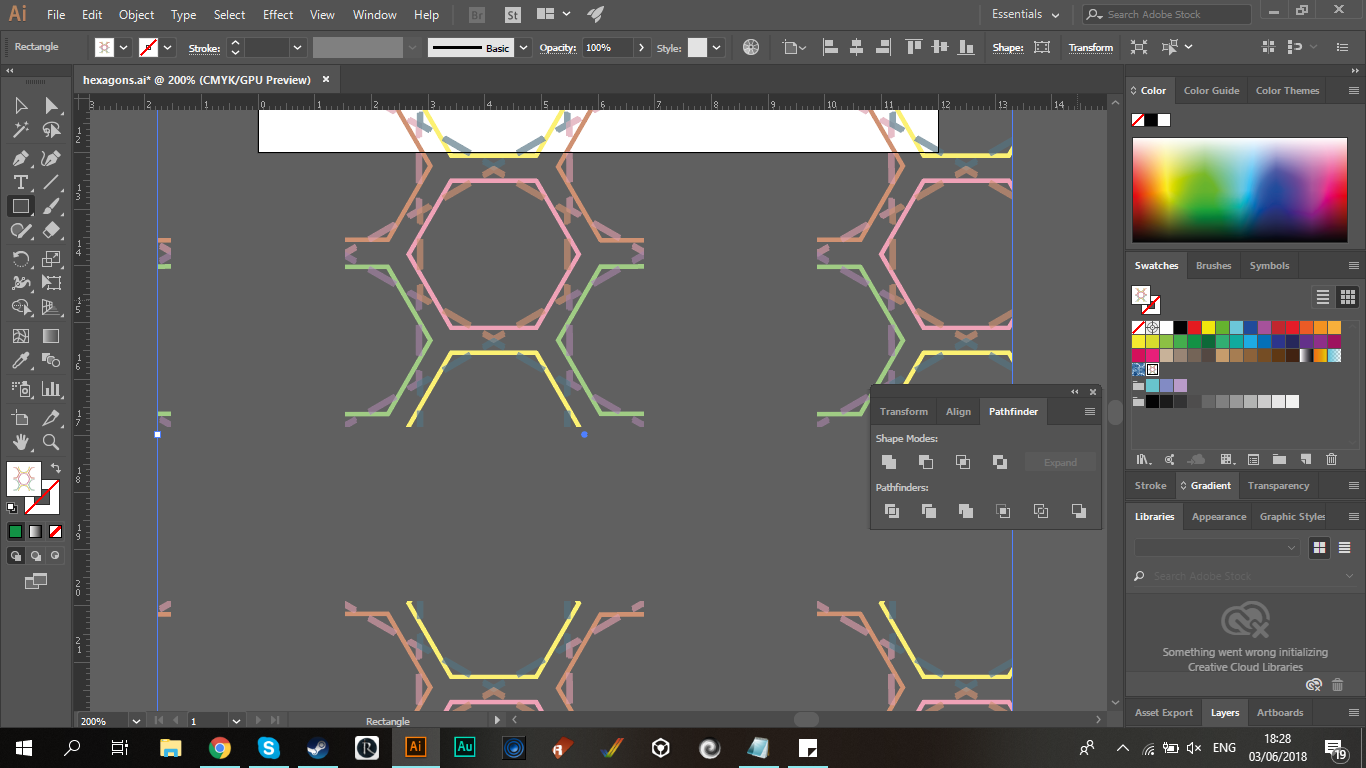Select the Rectangle tool in the toolbox
The width and height of the screenshot is (1366, 768).
pyautogui.click(x=20, y=206)
